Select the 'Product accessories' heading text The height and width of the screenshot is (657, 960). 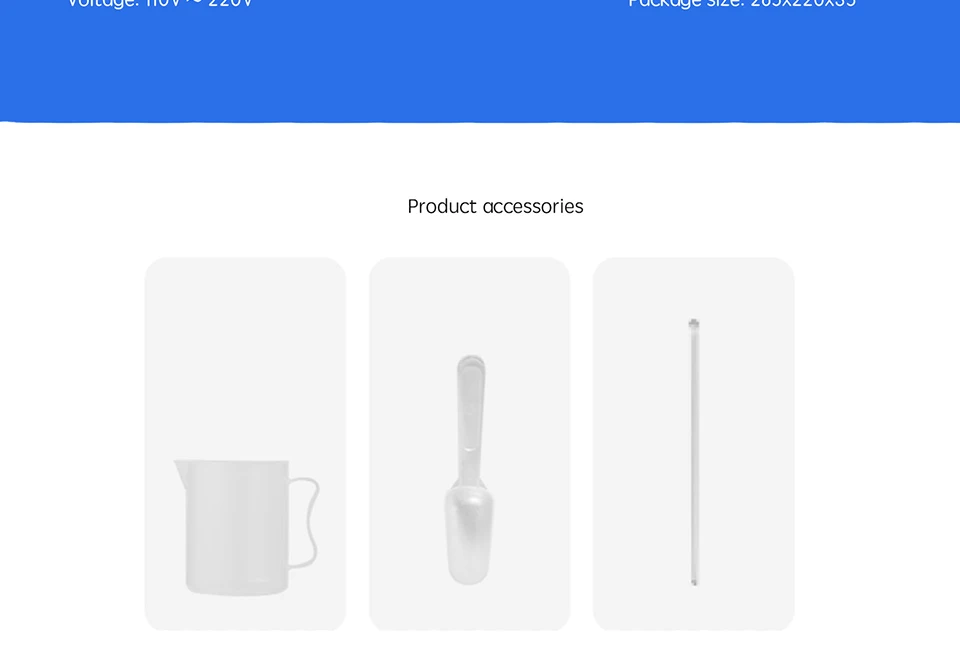[495, 206]
